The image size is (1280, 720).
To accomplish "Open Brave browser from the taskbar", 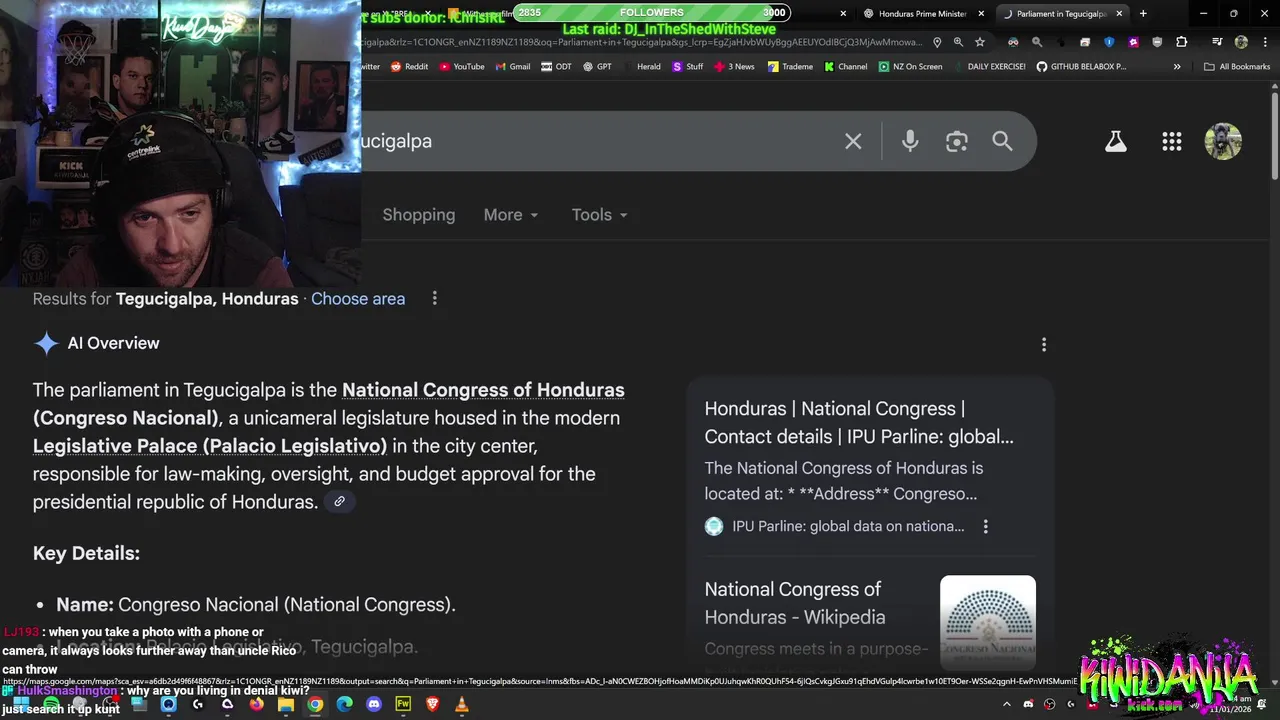I will pyautogui.click(x=432, y=704).
